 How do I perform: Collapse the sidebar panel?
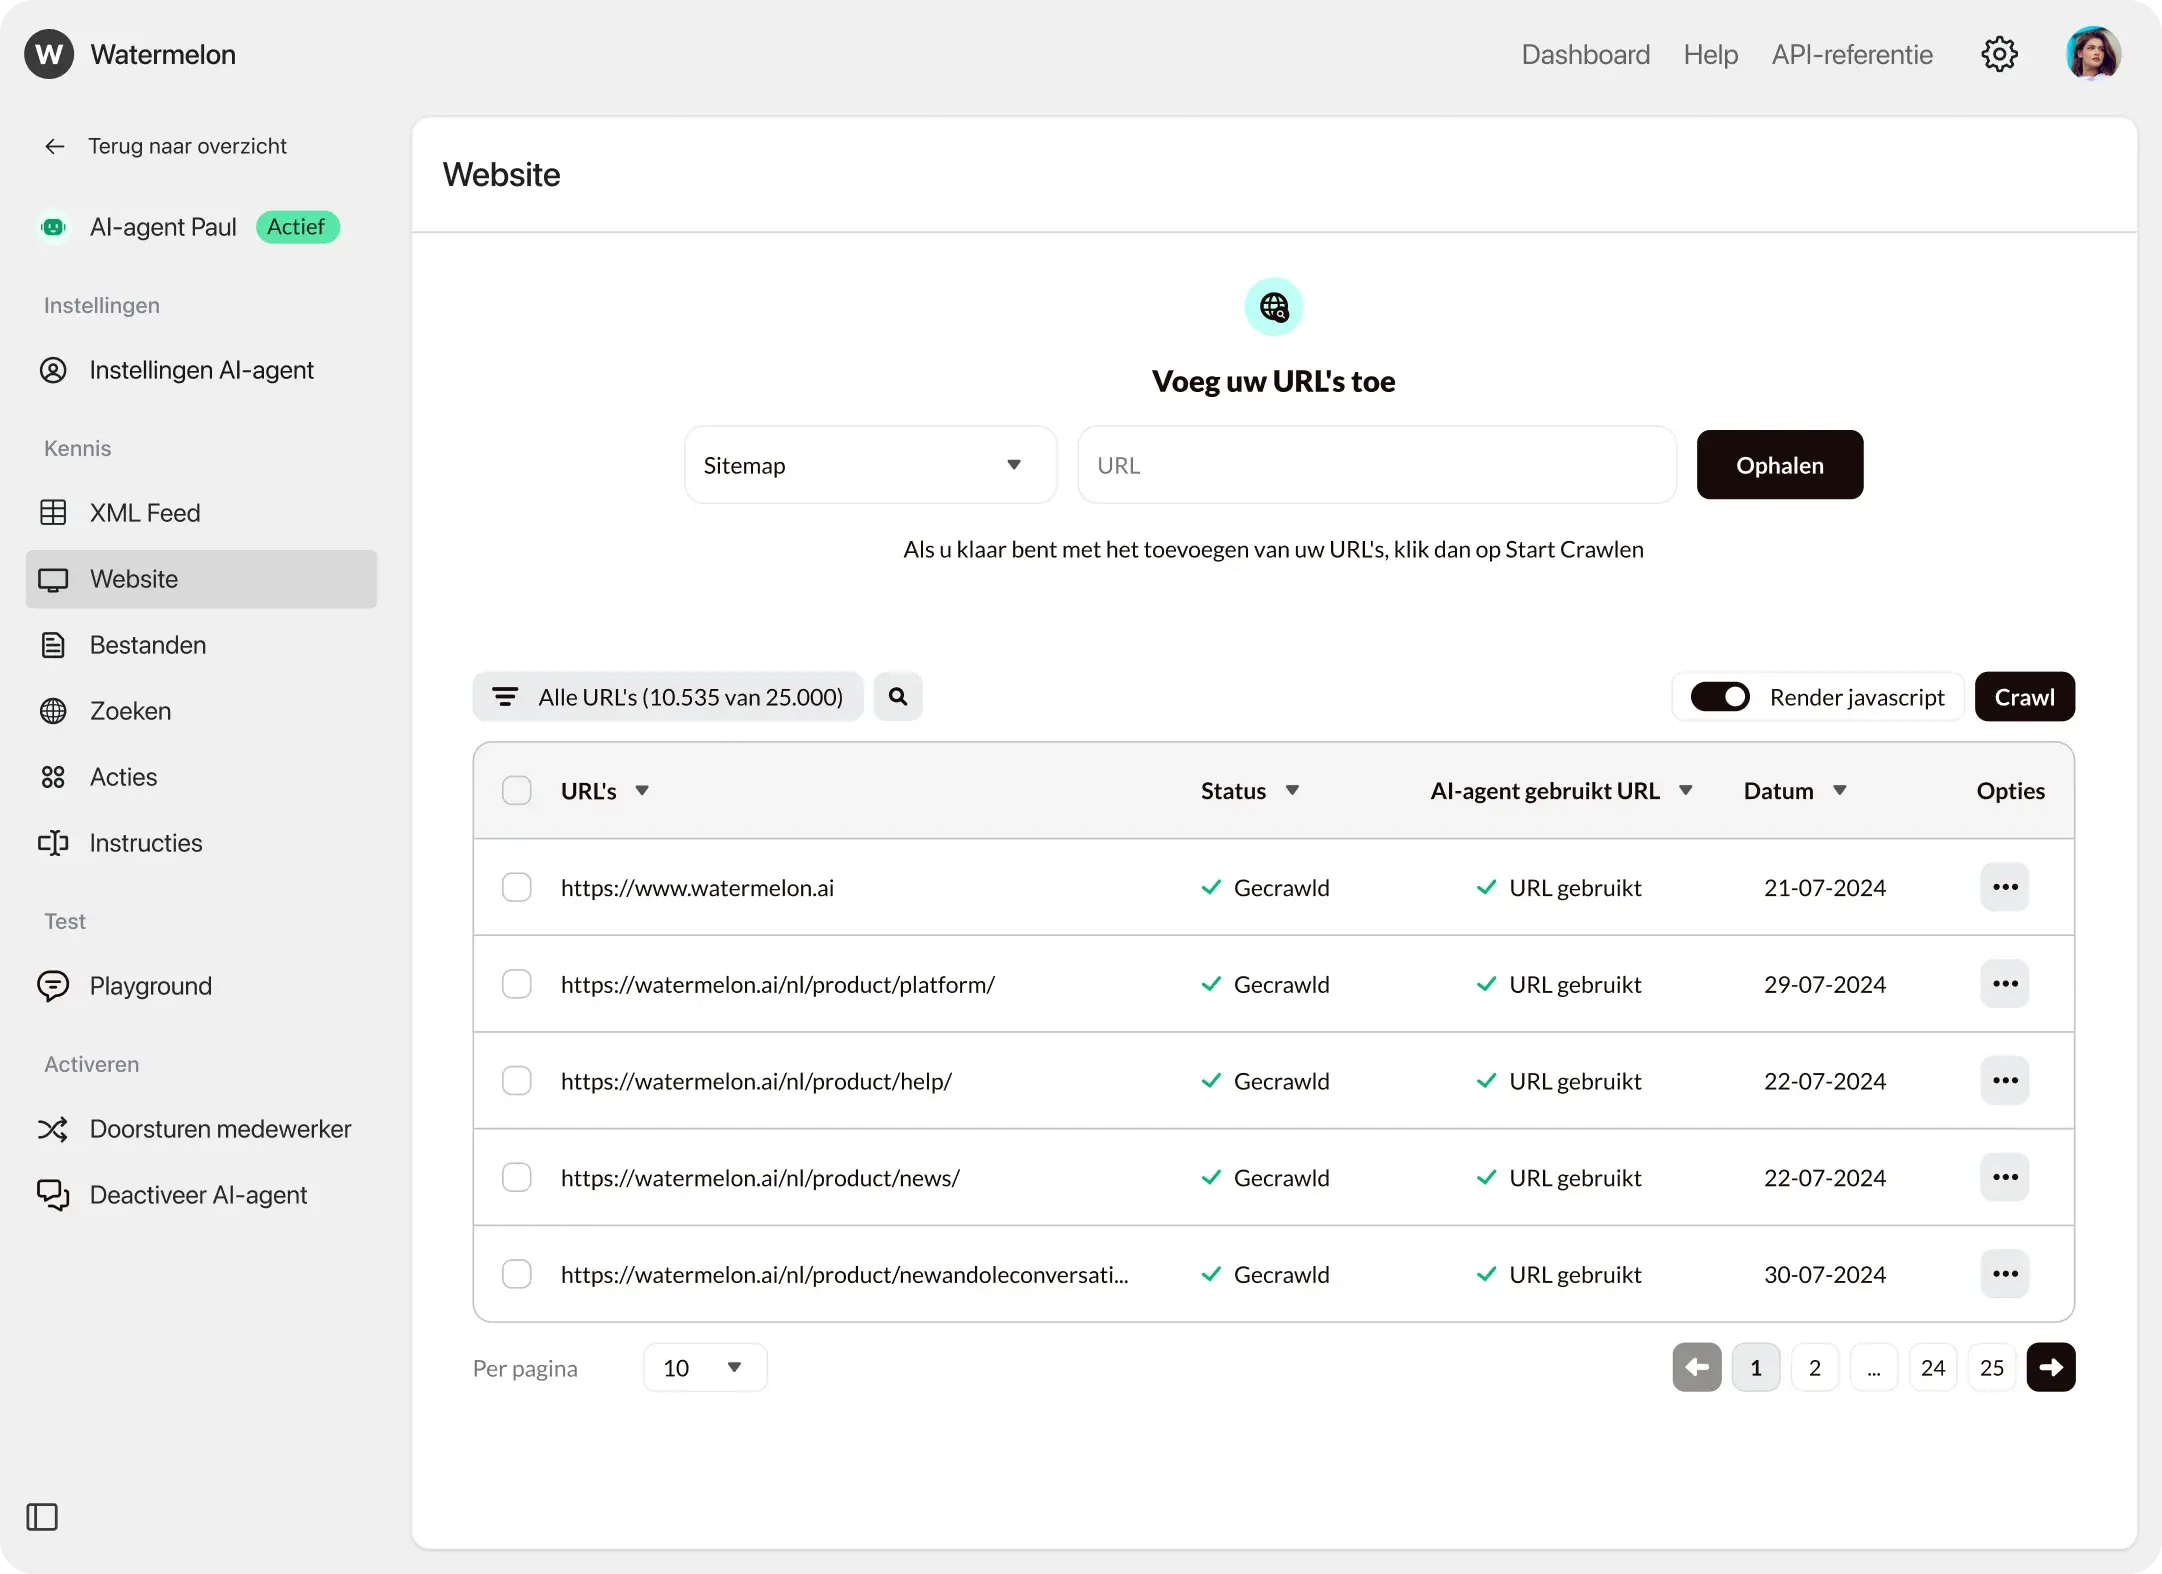point(42,1517)
